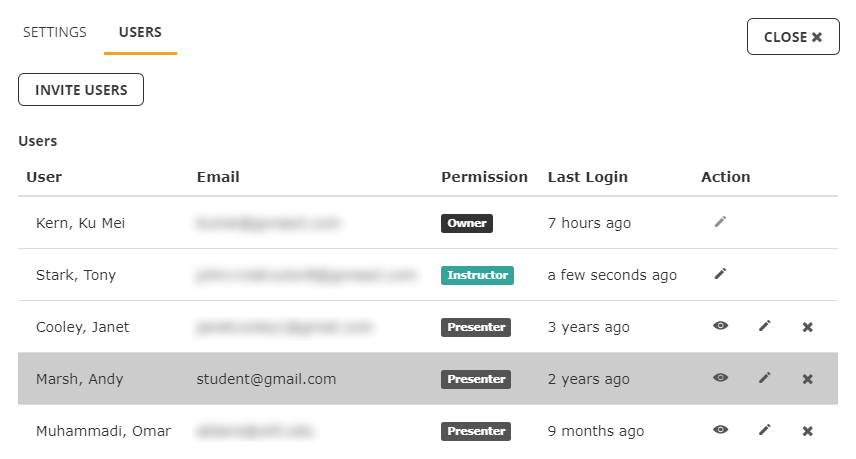
Task: Remove Muhammadi, Omar using the X icon
Action: click(x=808, y=431)
